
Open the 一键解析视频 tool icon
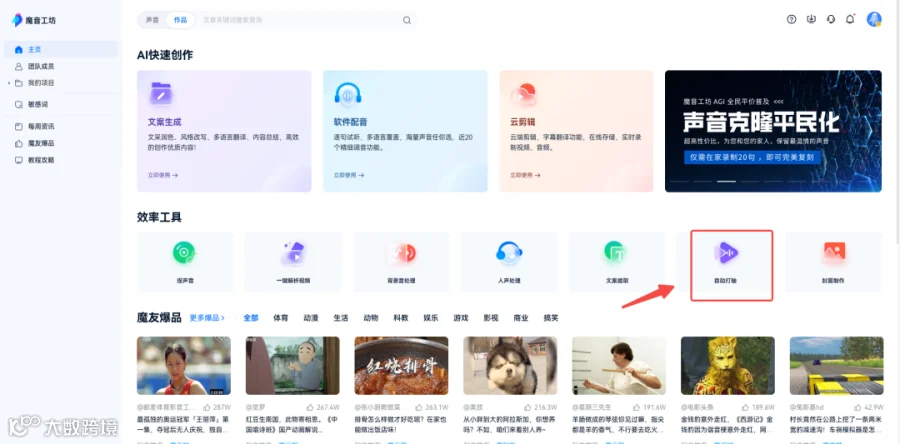[x=293, y=252]
